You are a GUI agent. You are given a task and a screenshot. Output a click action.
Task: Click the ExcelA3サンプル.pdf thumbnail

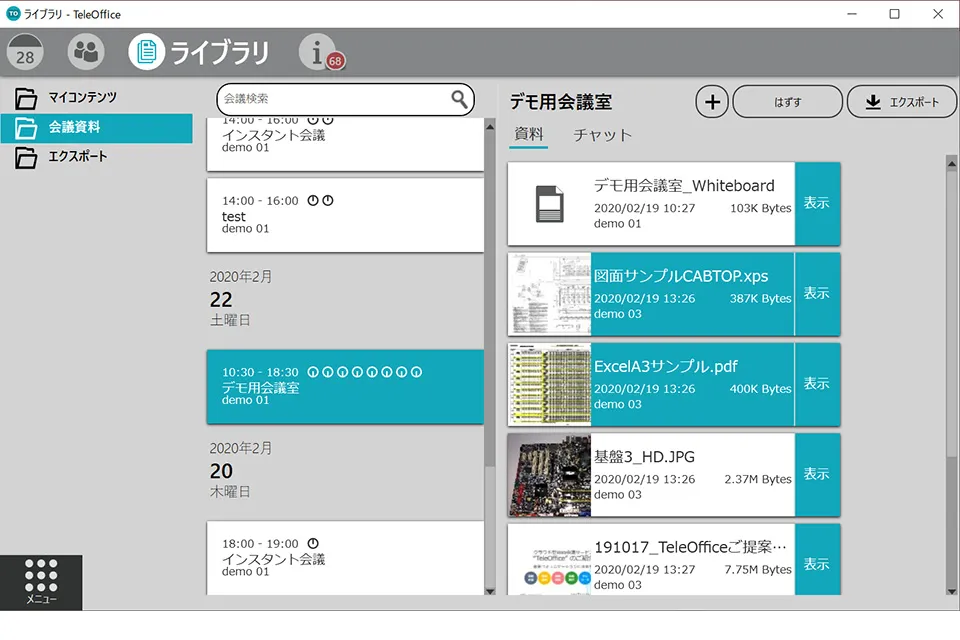tap(549, 384)
